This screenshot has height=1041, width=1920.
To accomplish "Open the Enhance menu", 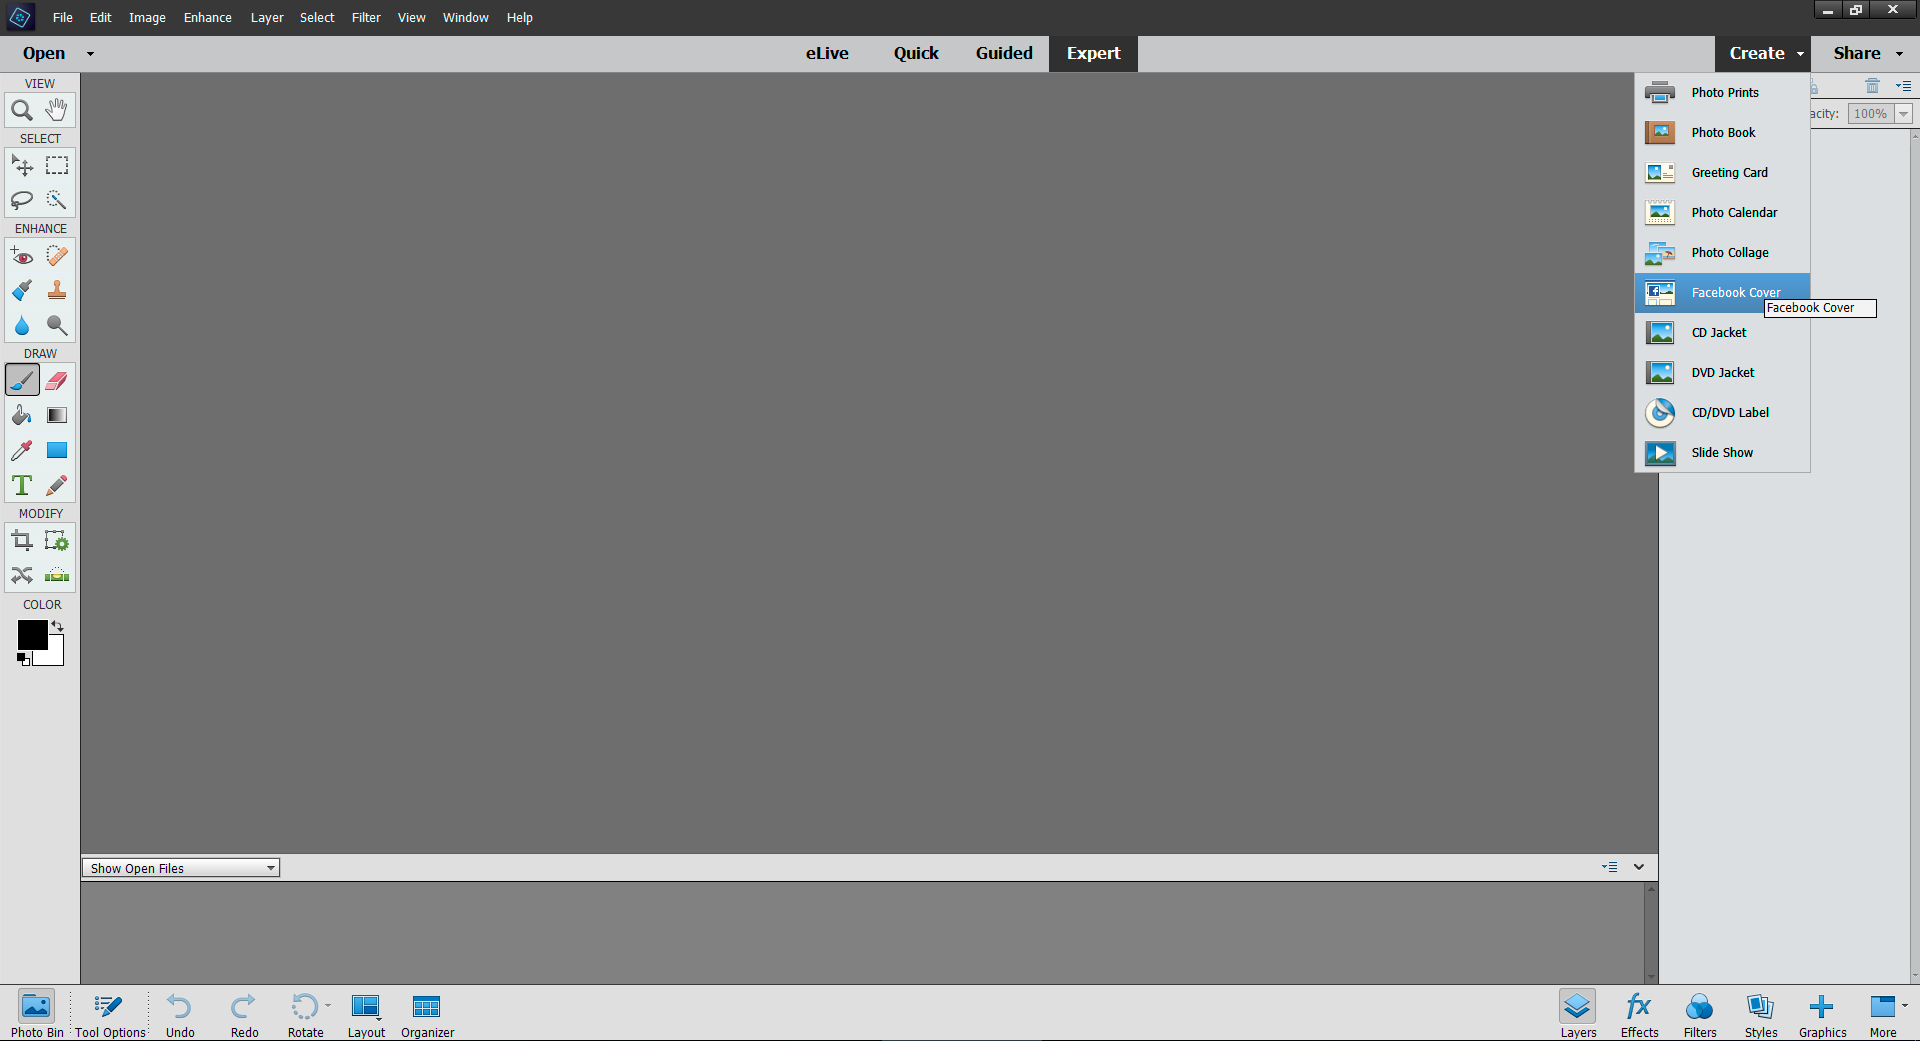I will (207, 17).
